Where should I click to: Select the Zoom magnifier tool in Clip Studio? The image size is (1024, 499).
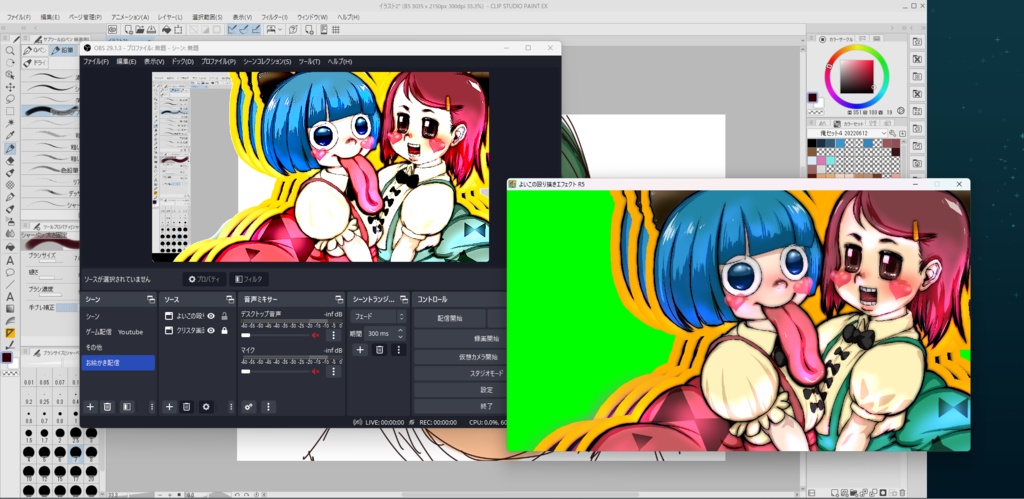[x=10, y=50]
